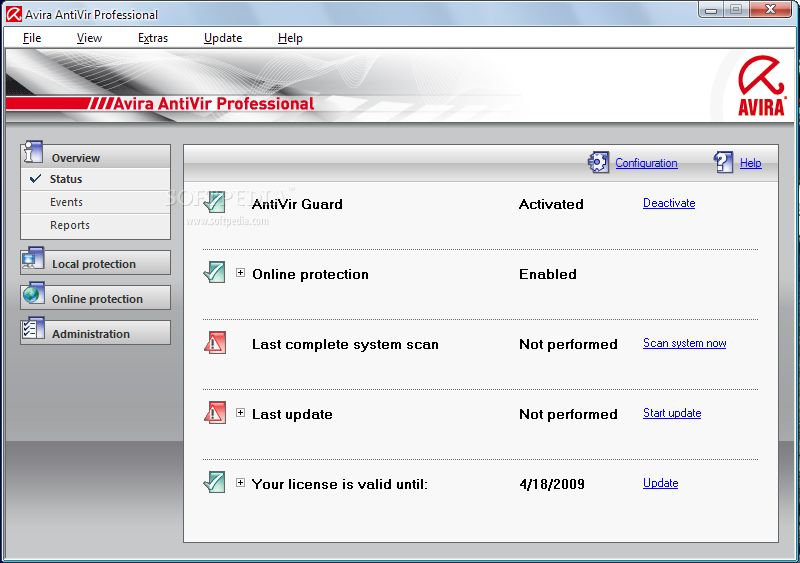Expand the Last update details
The width and height of the screenshot is (800, 563).
point(240,412)
